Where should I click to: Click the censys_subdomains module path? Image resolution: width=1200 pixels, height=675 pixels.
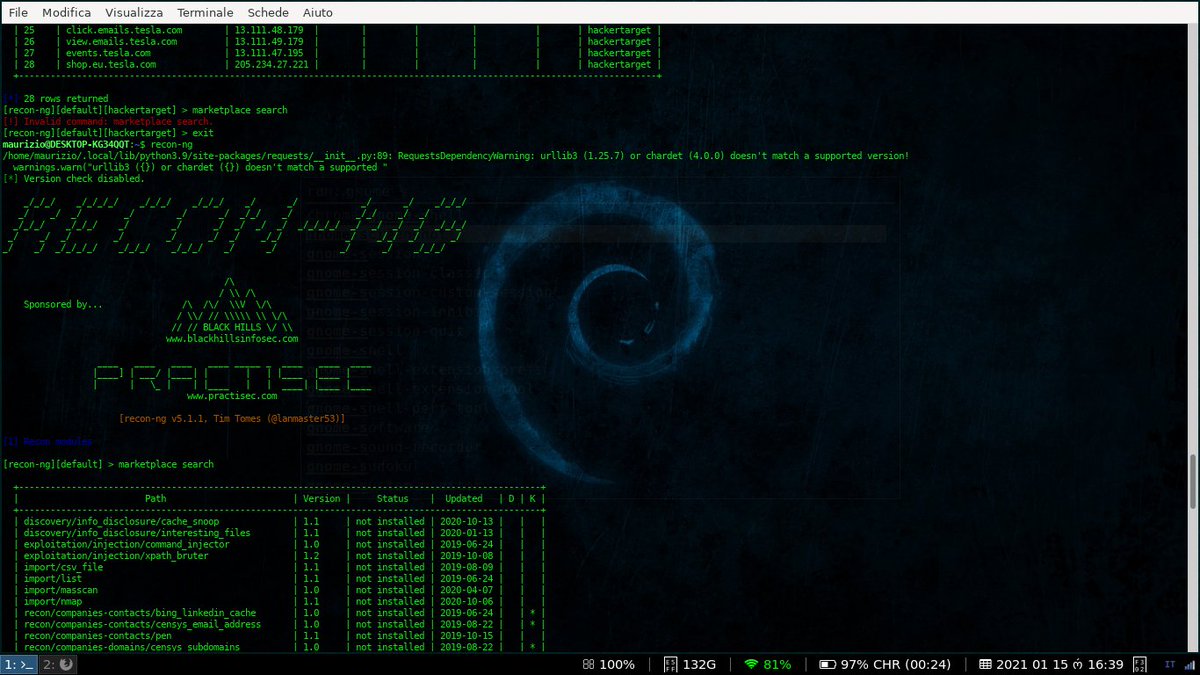coord(132,648)
